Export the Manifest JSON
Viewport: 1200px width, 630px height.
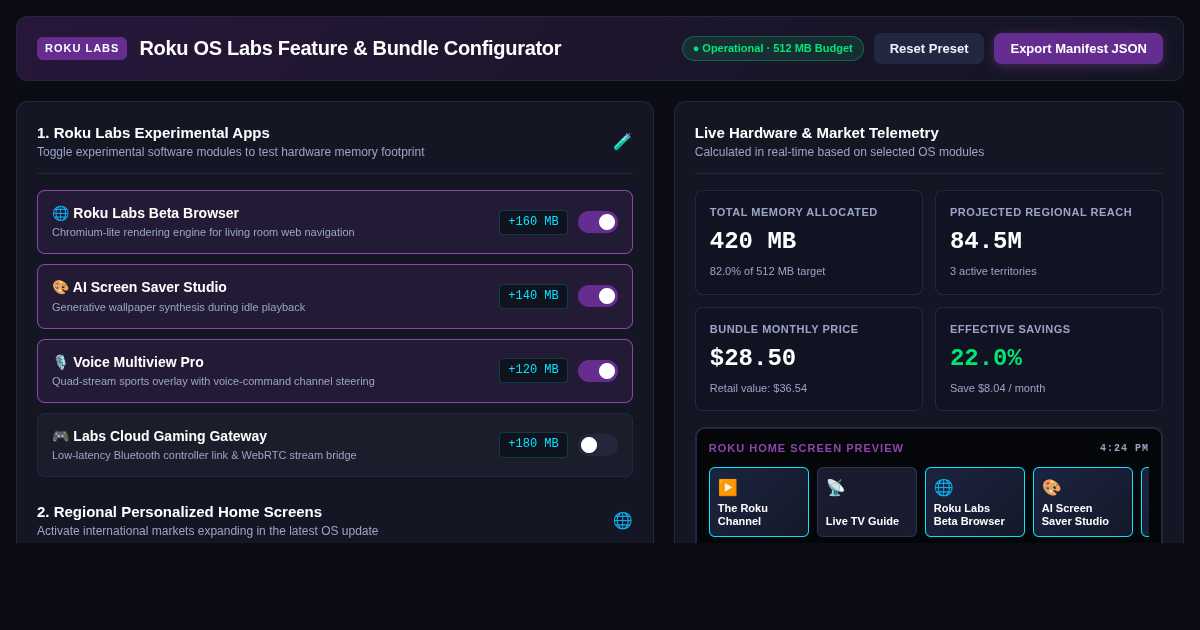pyautogui.click(x=1078, y=48)
